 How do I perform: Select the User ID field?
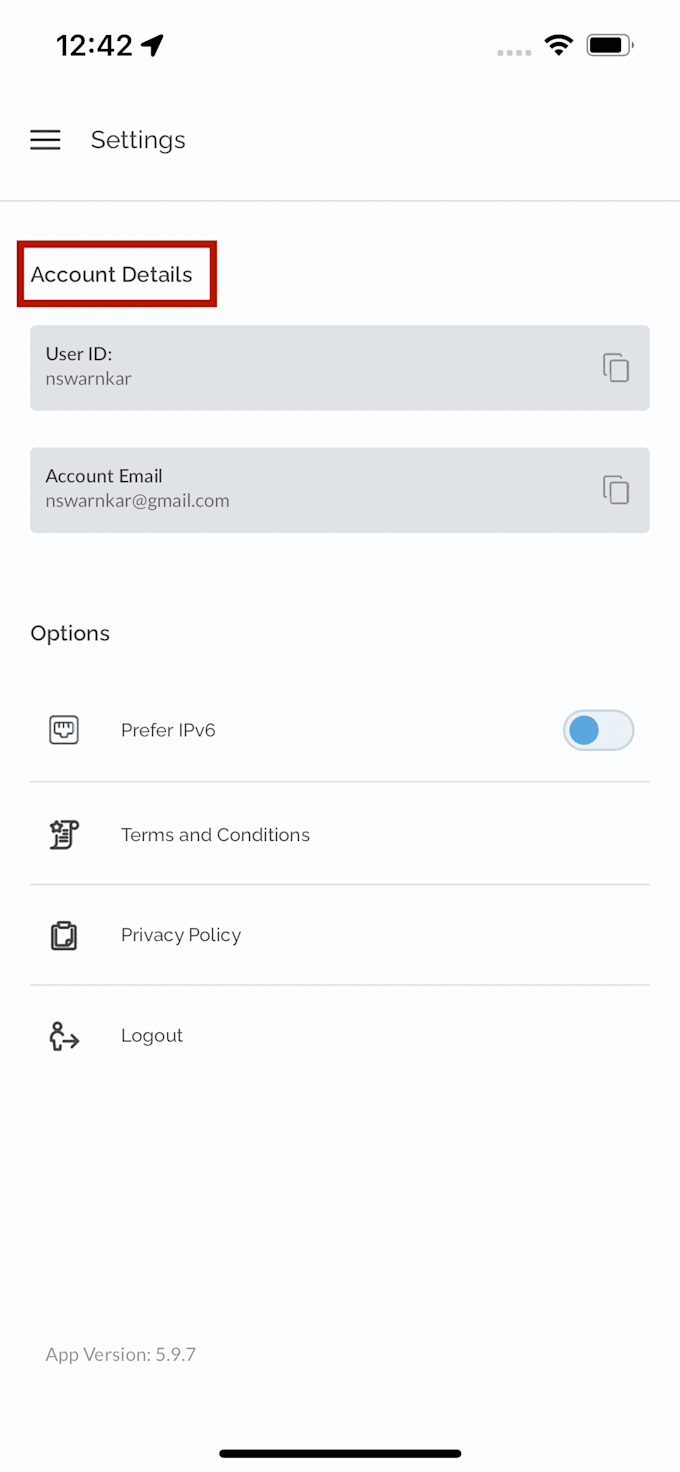point(300,367)
